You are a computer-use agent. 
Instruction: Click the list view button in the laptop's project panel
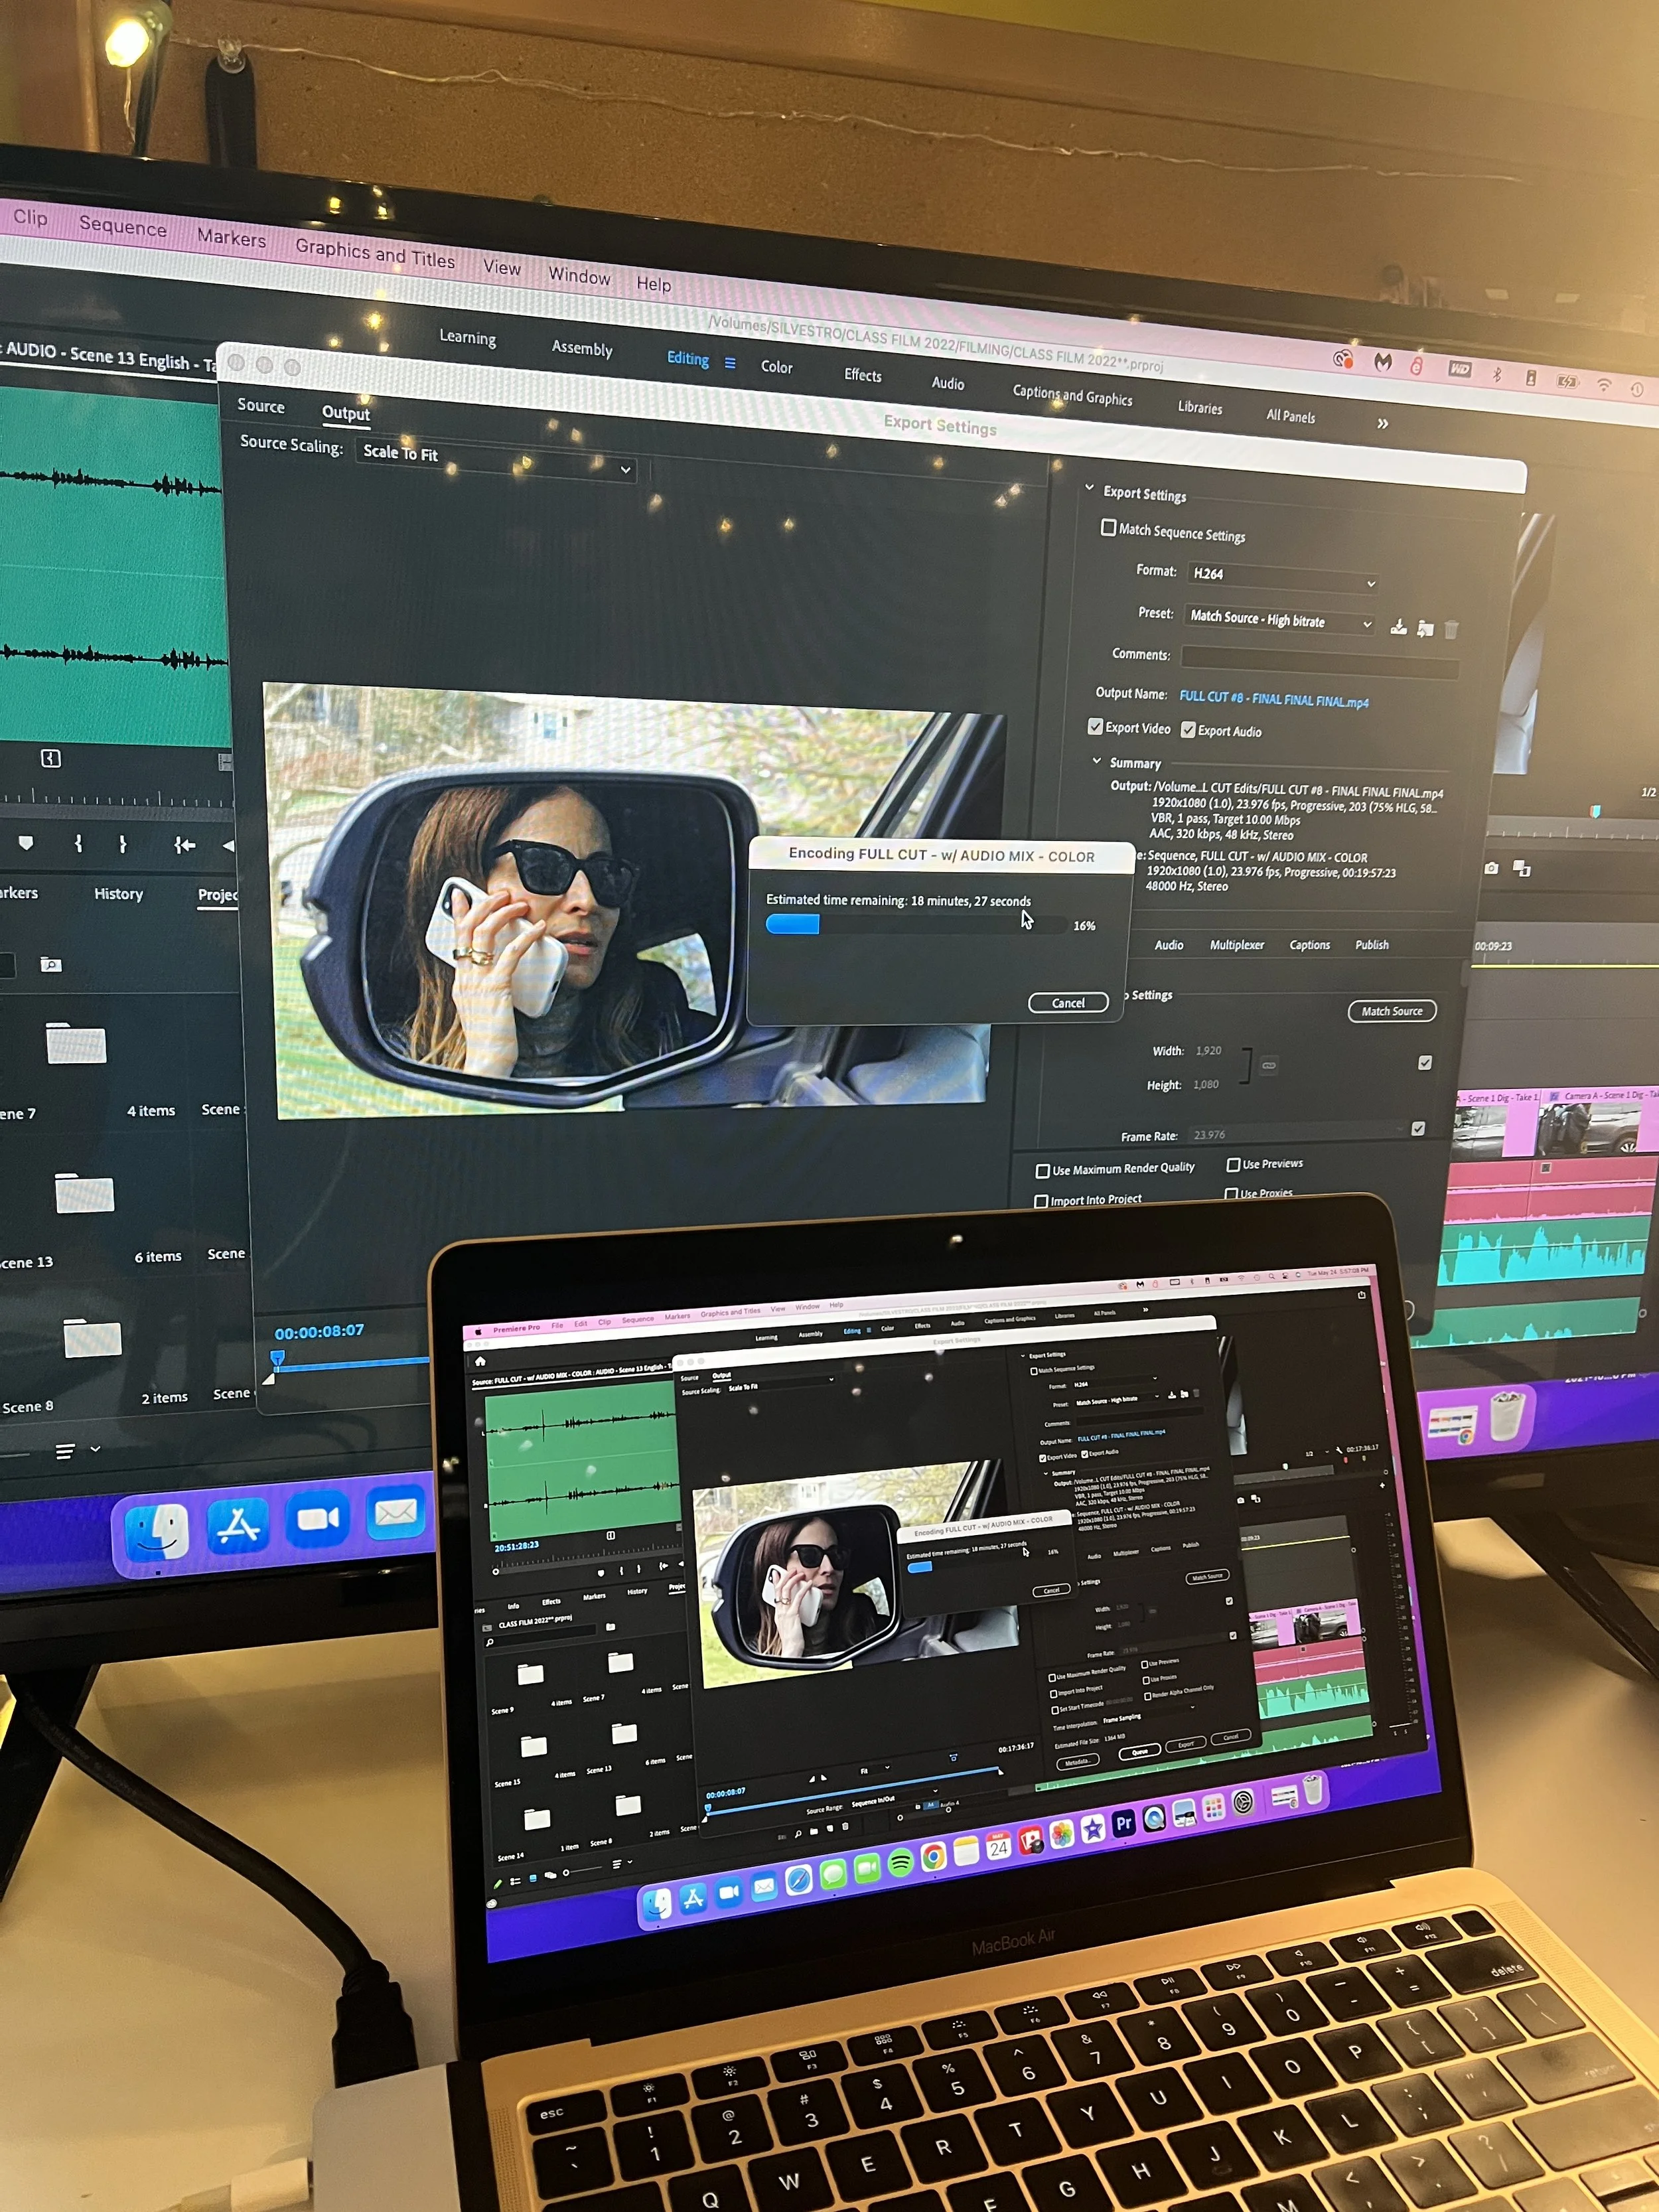516,1881
